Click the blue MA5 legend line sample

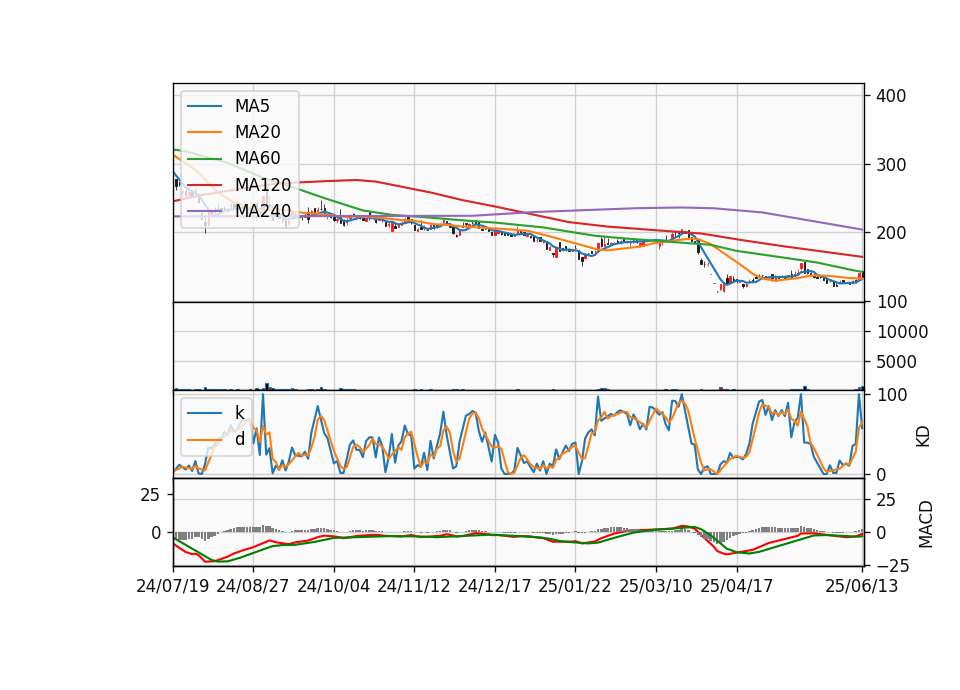click(204, 107)
